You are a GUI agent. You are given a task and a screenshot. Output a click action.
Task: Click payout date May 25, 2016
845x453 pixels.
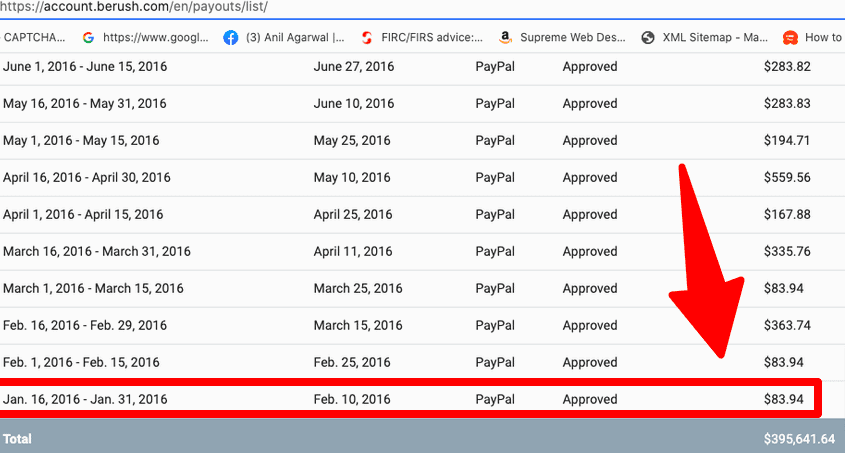352,141
